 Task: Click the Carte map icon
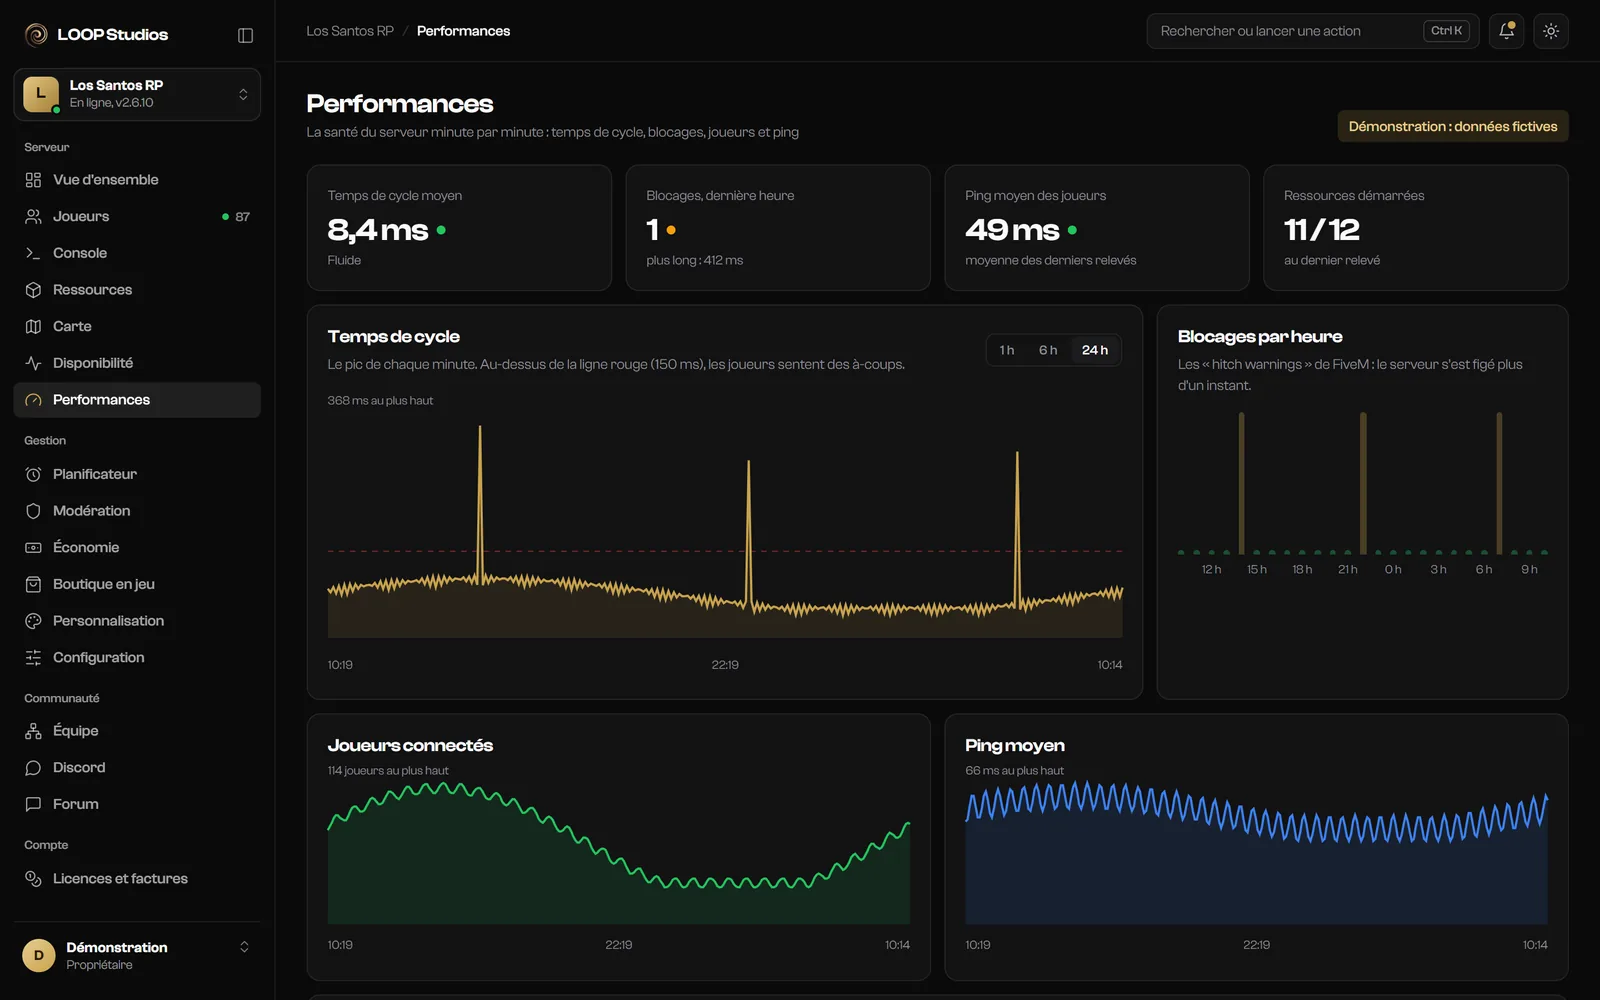click(33, 326)
